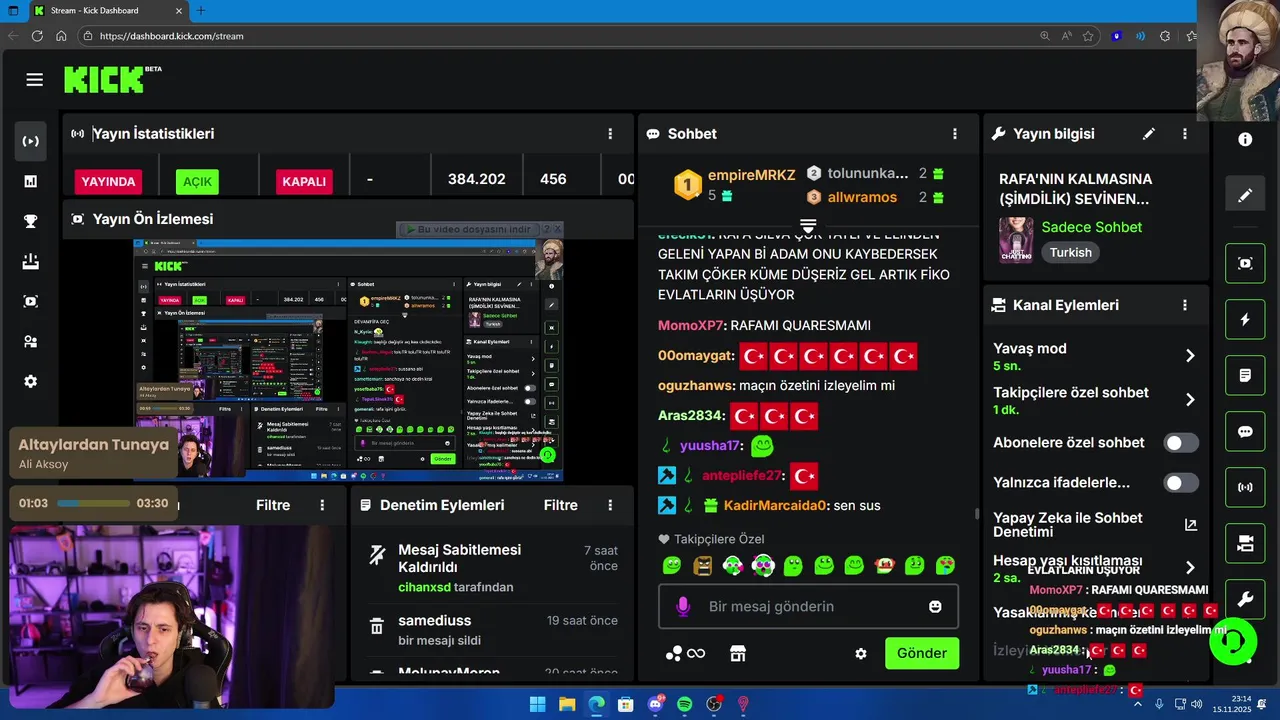Click the Bir mesaj gönderin input field
Screen dimensions: 1280x720
pos(808,606)
